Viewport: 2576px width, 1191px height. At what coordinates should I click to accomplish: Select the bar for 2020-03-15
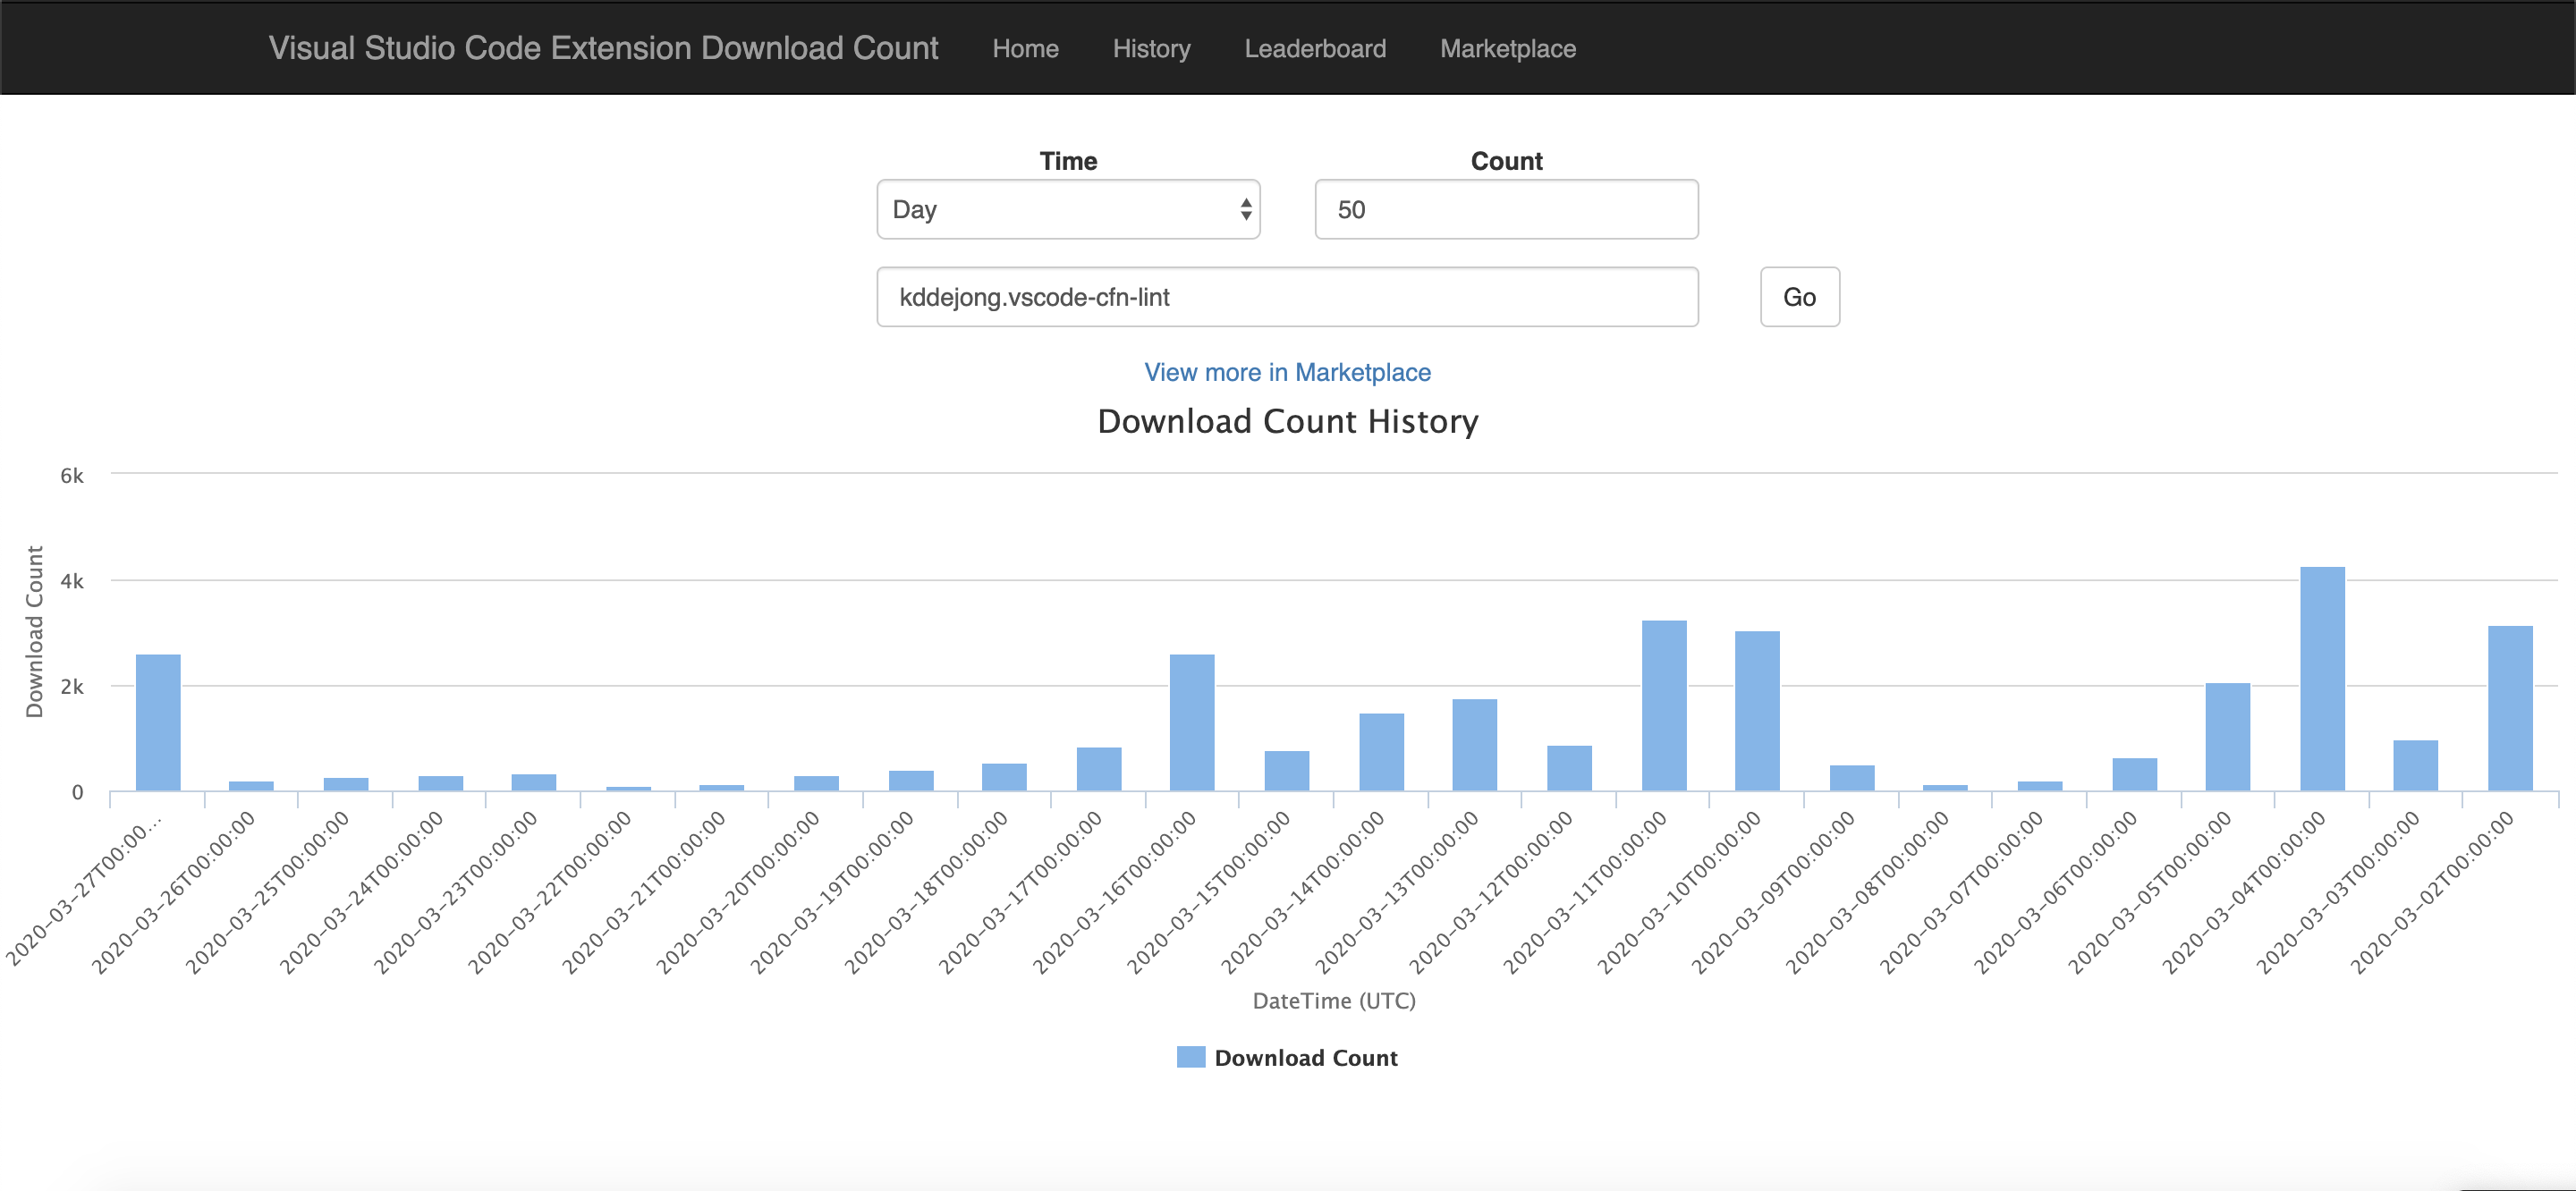pyautogui.click(x=1287, y=771)
